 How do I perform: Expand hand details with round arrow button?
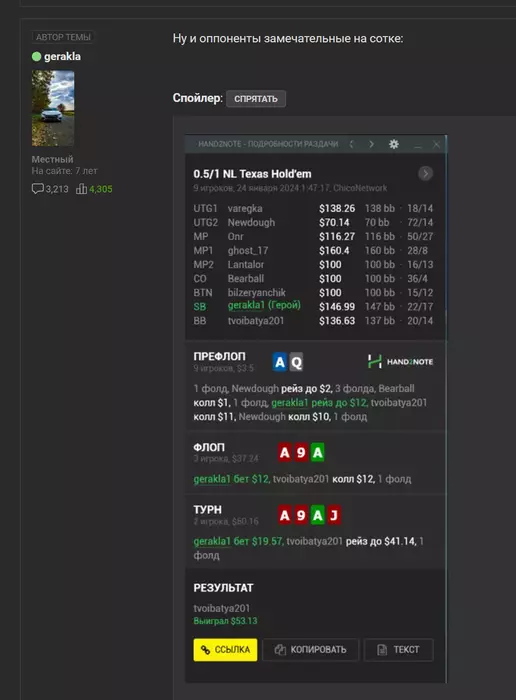pyautogui.click(x=425, y=173)
